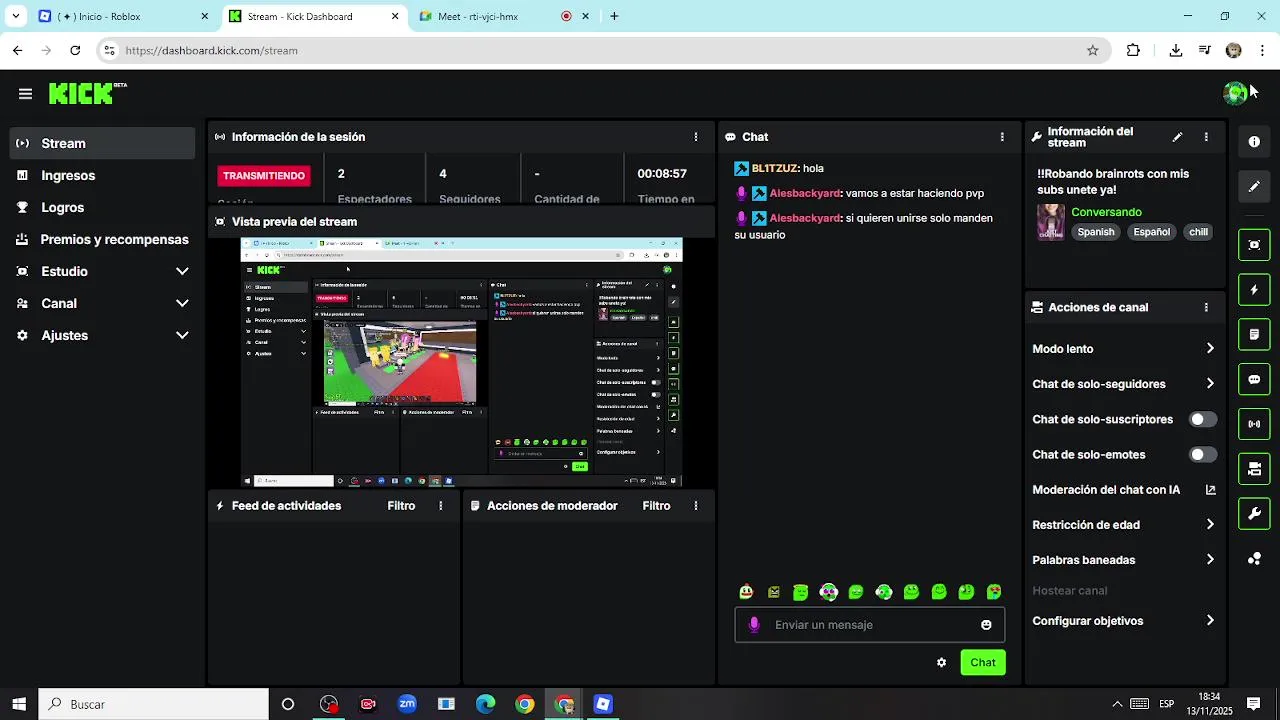Viewport: 1280px width, 720px height.
Task: Open options menu for Chat panel
Action: (1002, 137)
